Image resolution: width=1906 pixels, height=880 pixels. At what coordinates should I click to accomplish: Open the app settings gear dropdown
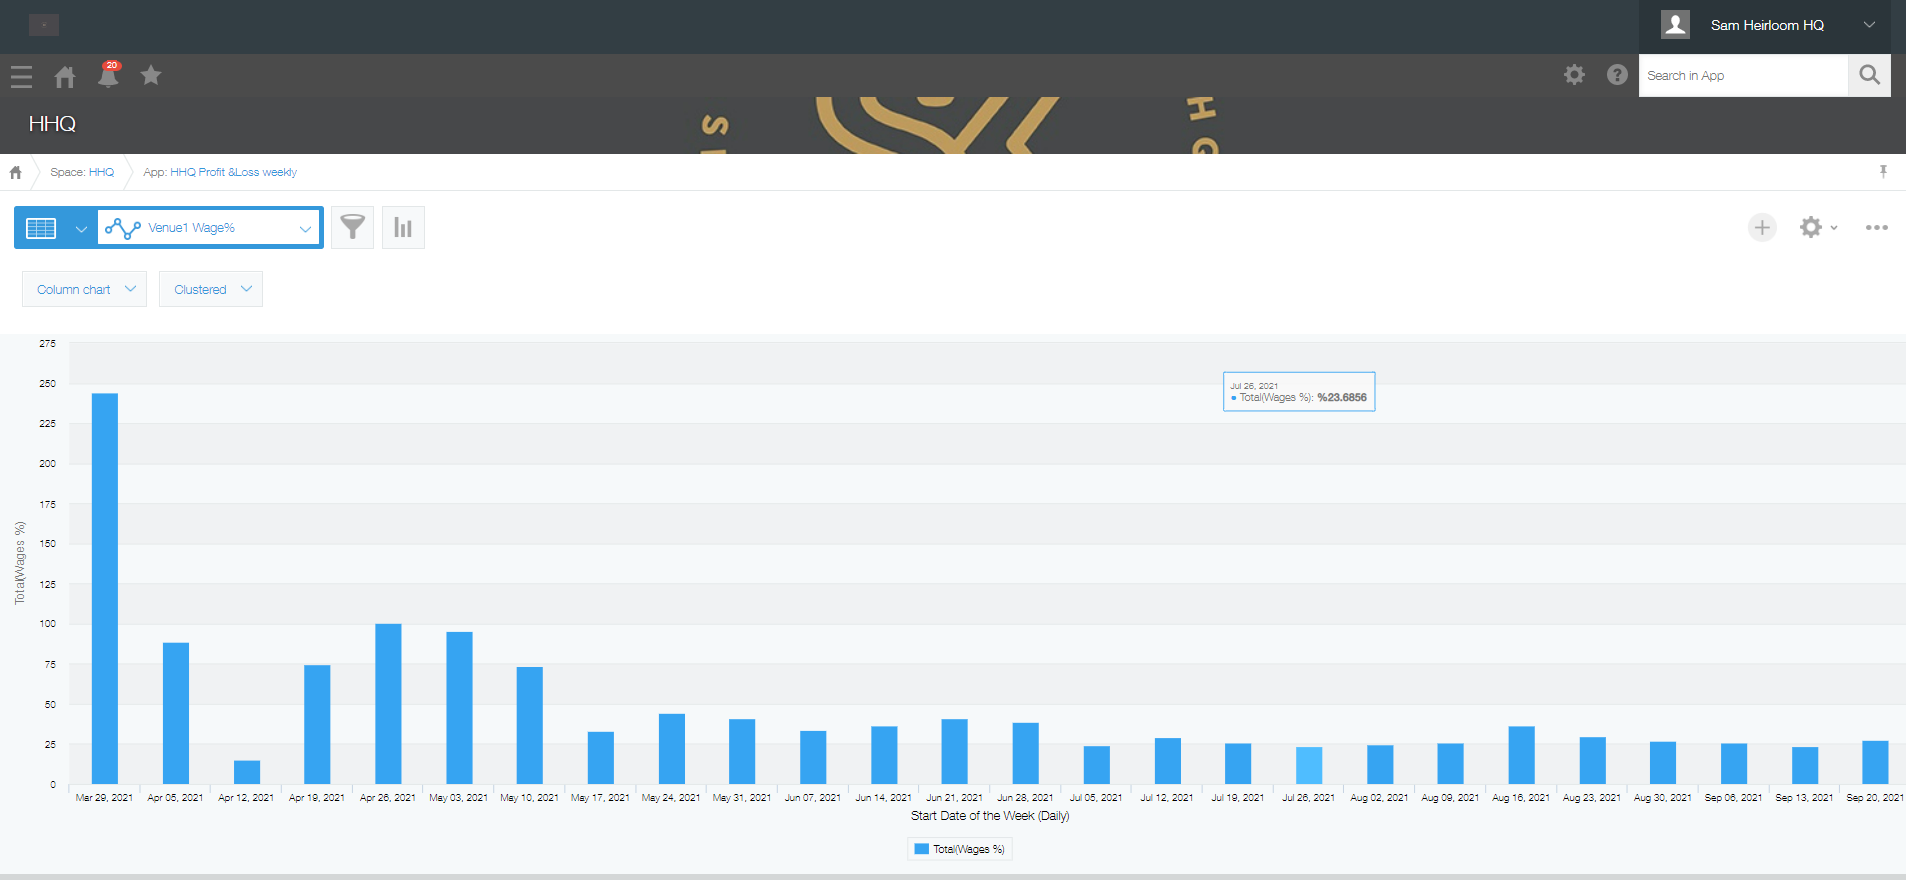(1817, 227)
